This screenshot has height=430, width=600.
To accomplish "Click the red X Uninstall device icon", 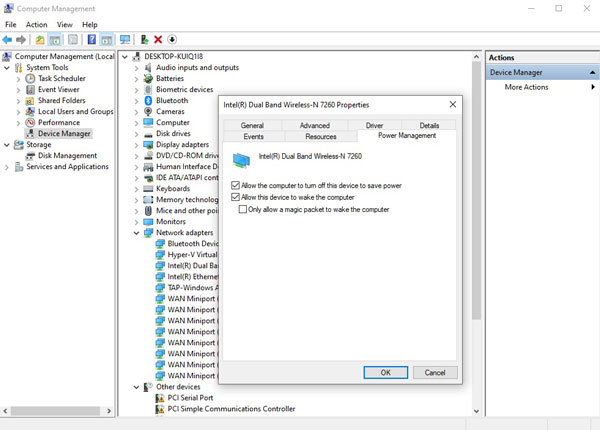I will pos(158,39).
